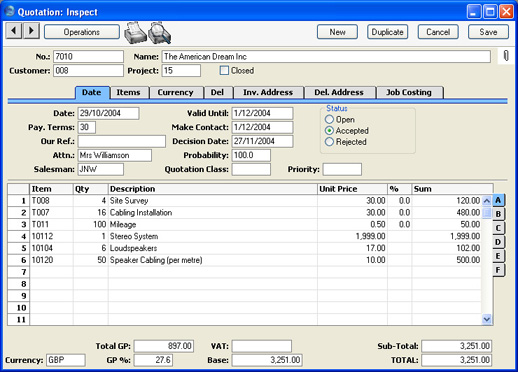Click the globe icon in title bar

pos(10,12)
